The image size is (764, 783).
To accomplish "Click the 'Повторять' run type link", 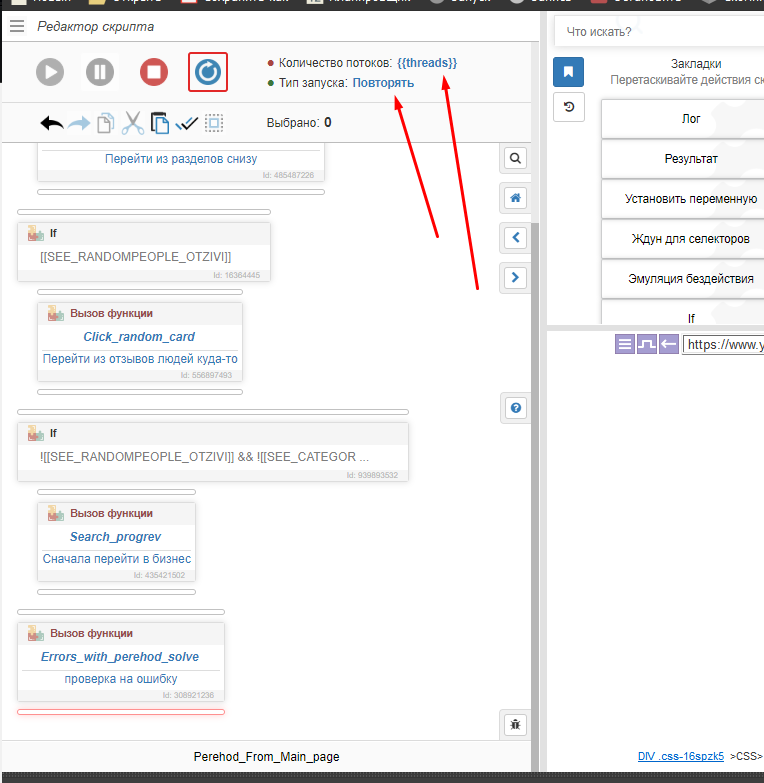I will click(x=383, y=83).
